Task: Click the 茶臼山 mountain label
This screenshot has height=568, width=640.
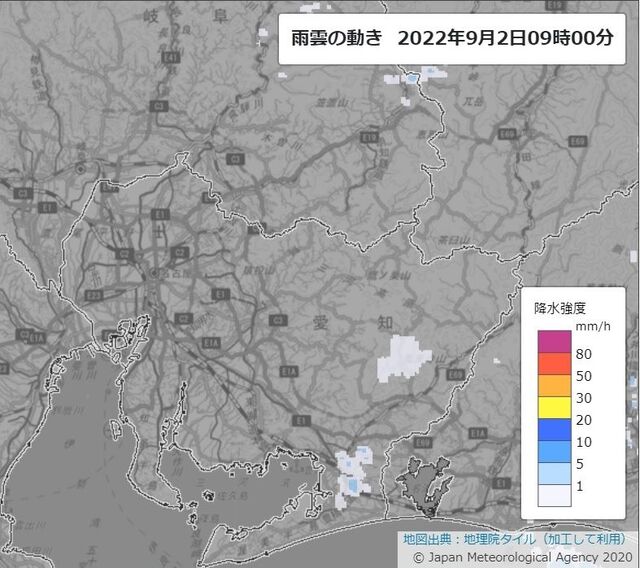Action: click(454, 240)
